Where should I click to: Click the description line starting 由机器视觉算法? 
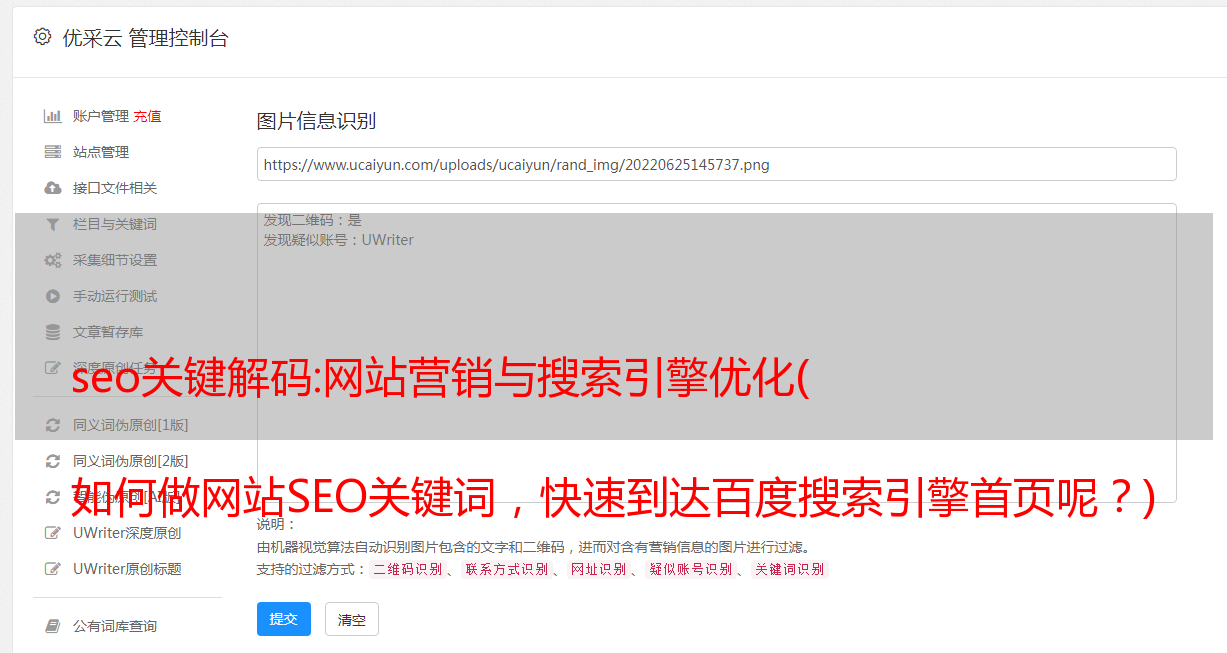(533, 547)
